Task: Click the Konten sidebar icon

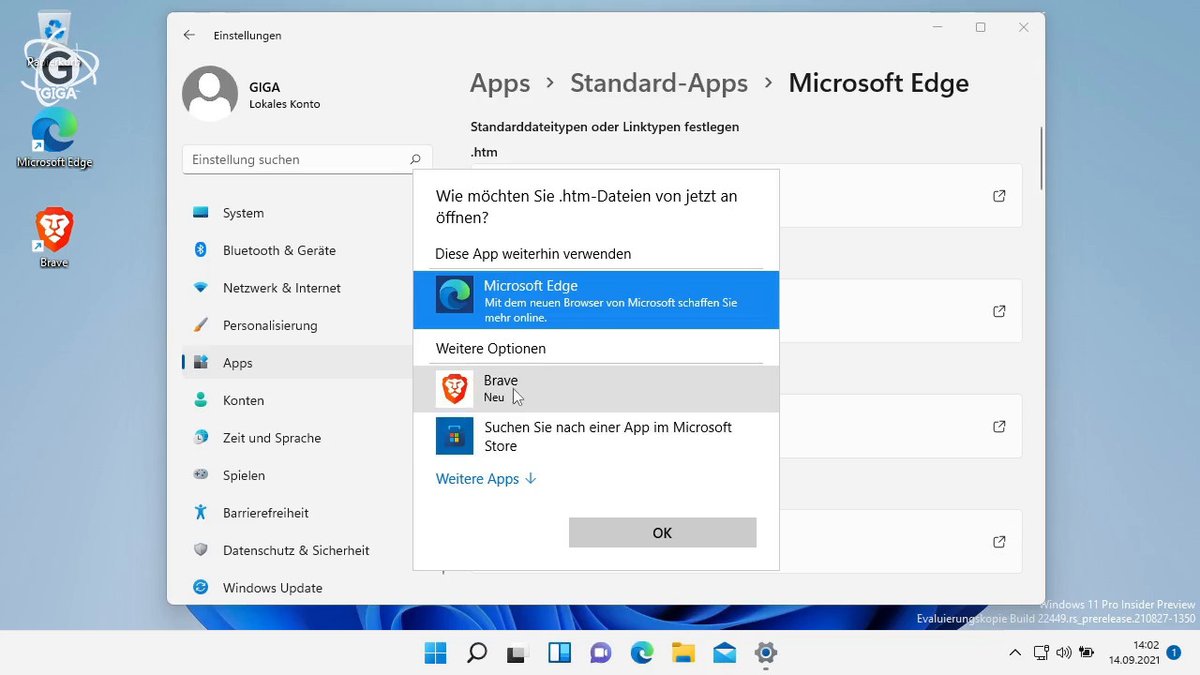Action: point(201,400)
